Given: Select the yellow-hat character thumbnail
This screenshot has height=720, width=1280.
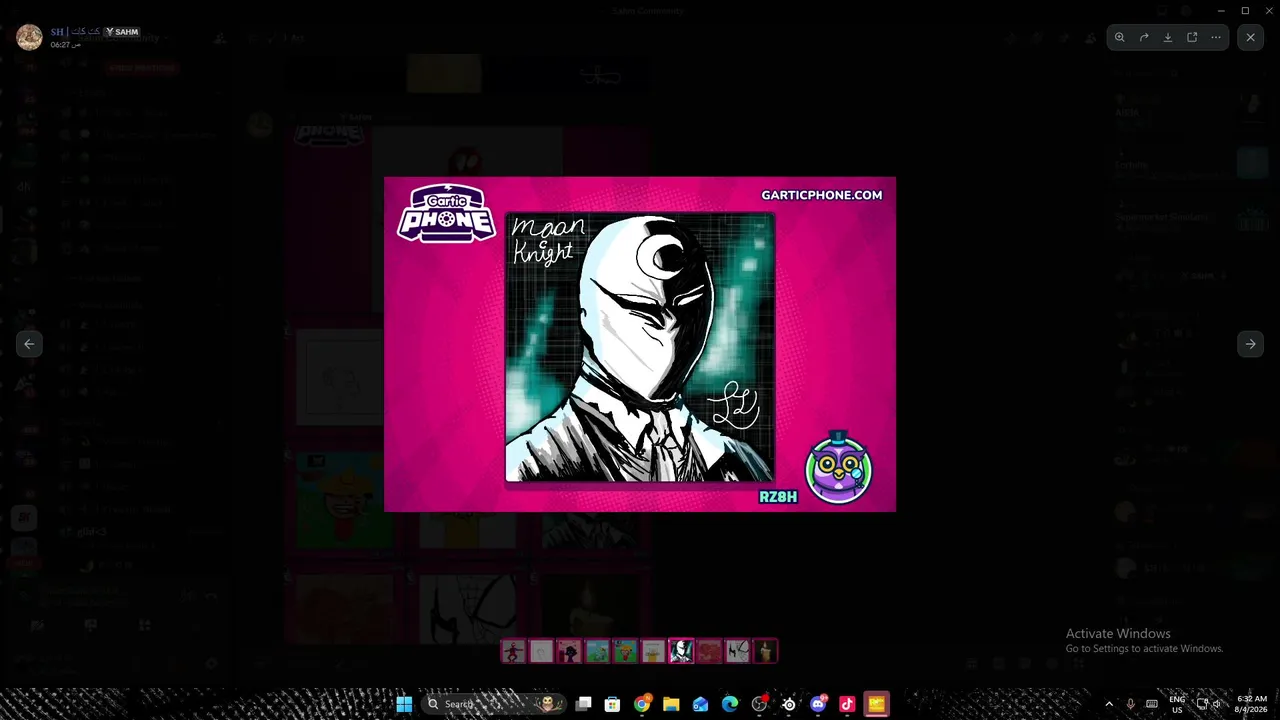Looking at the screenshot, I should coord(625,652).
